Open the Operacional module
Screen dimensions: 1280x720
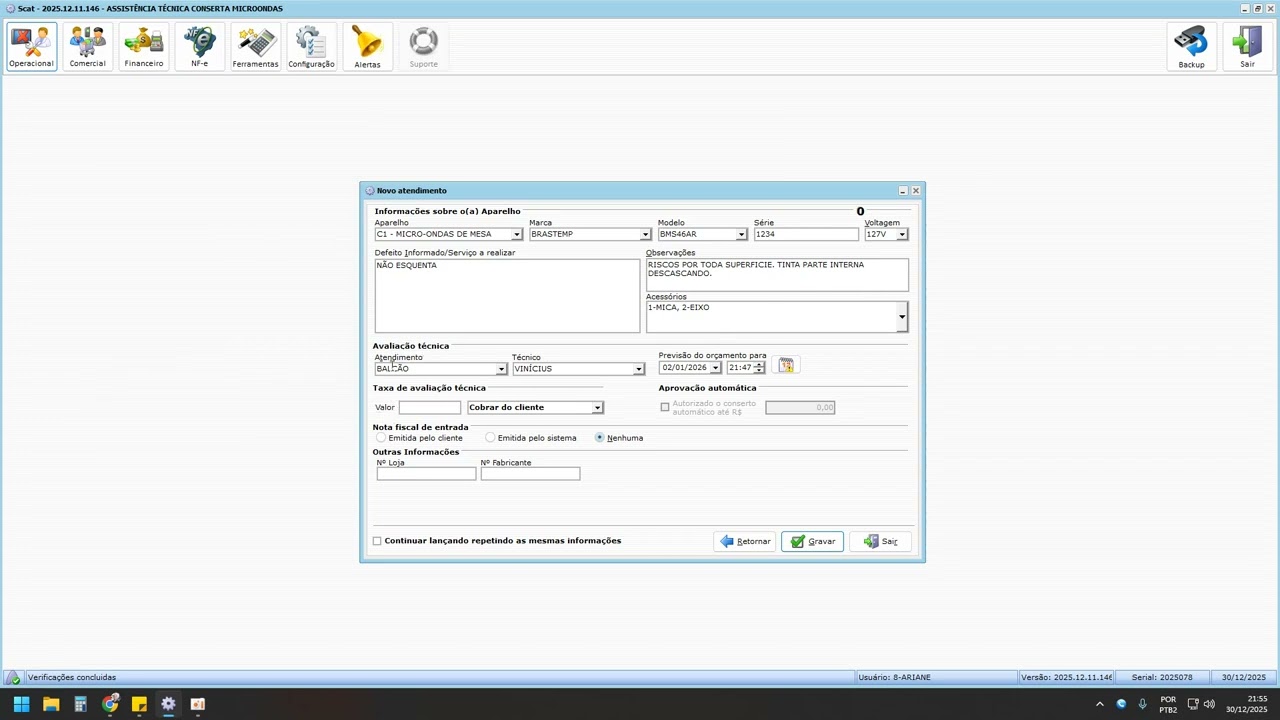[32, 46]
